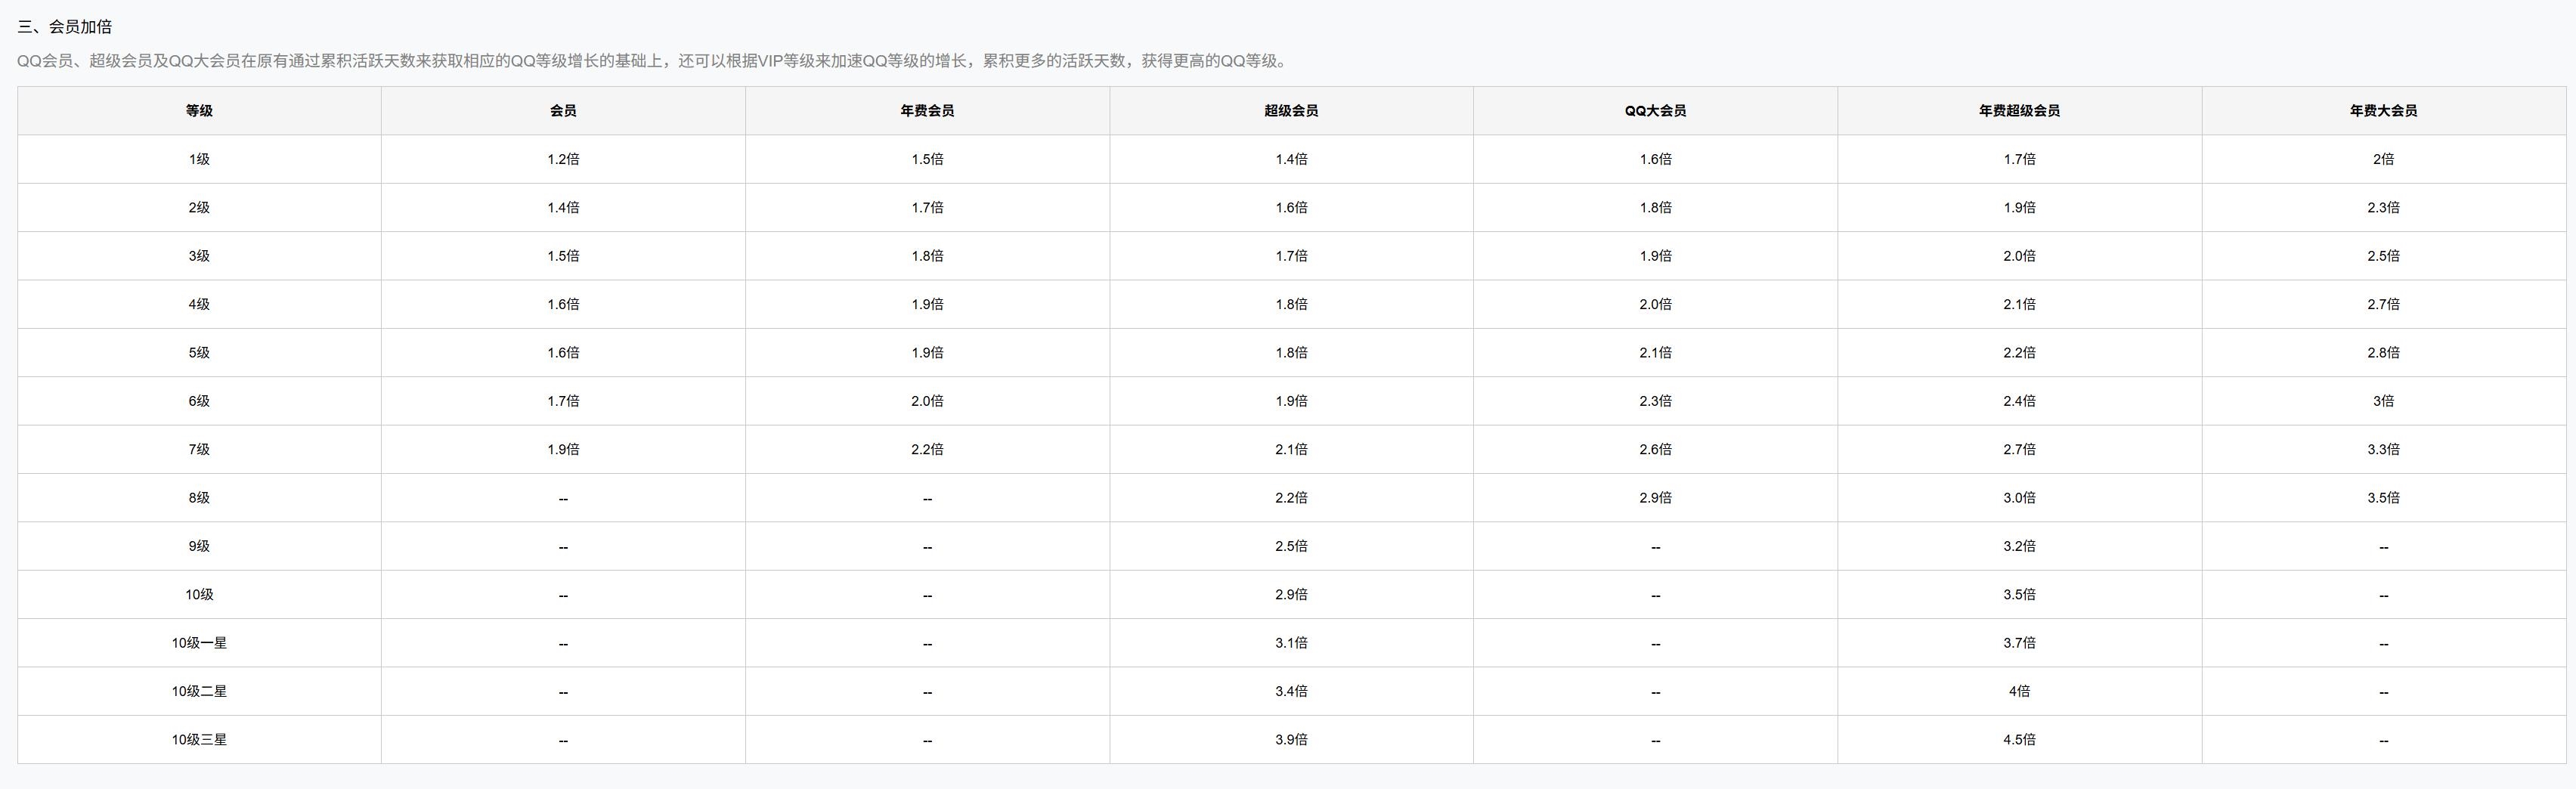Click the 2.6倍 cell in the 7级 row
Viewport: 2576px width, 789px height.
[1655, 450]
